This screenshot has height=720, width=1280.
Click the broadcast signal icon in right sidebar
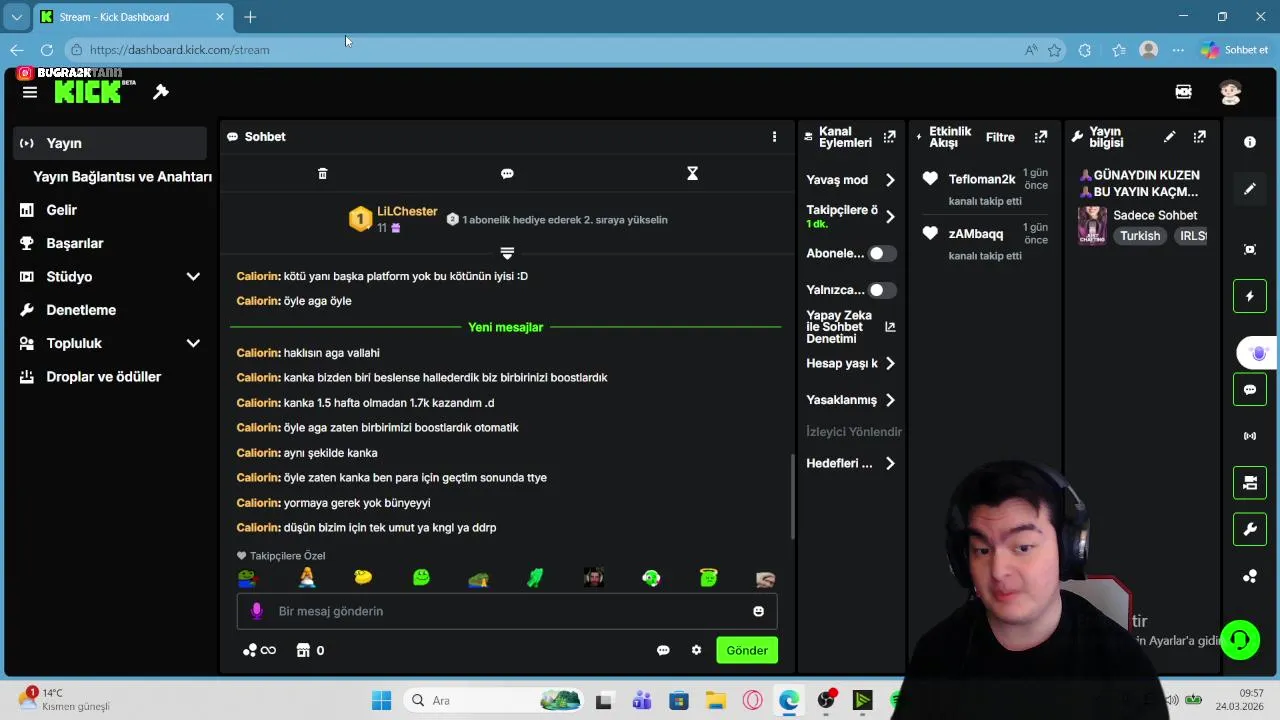click(1250, 436)
